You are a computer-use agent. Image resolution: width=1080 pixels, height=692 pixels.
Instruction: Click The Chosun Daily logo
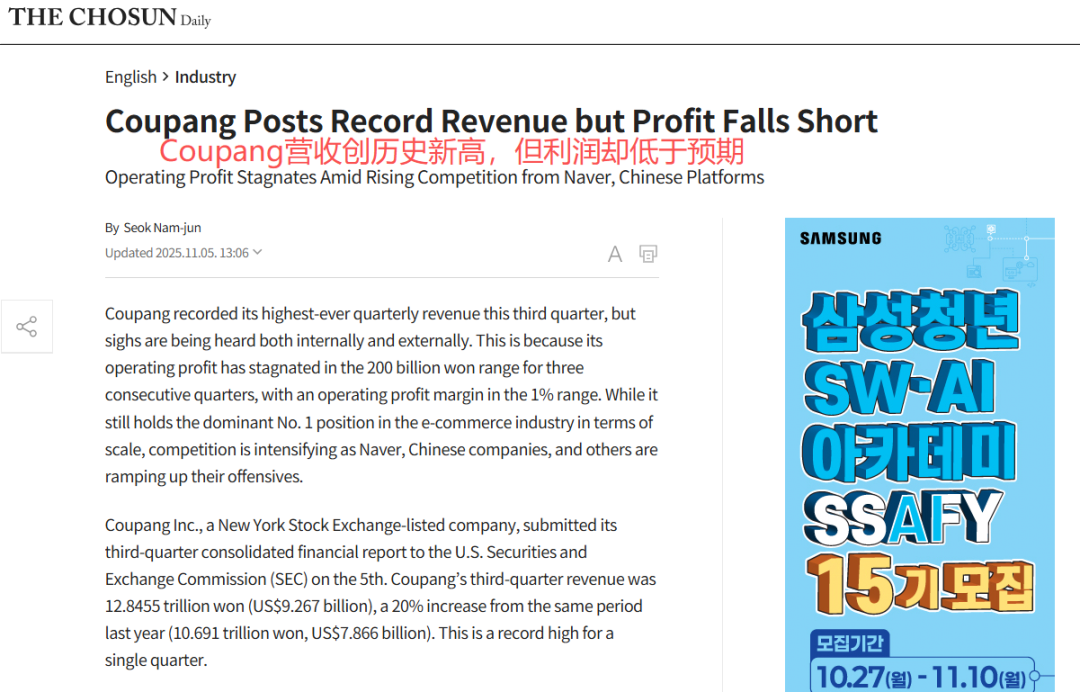coord(110,17)
